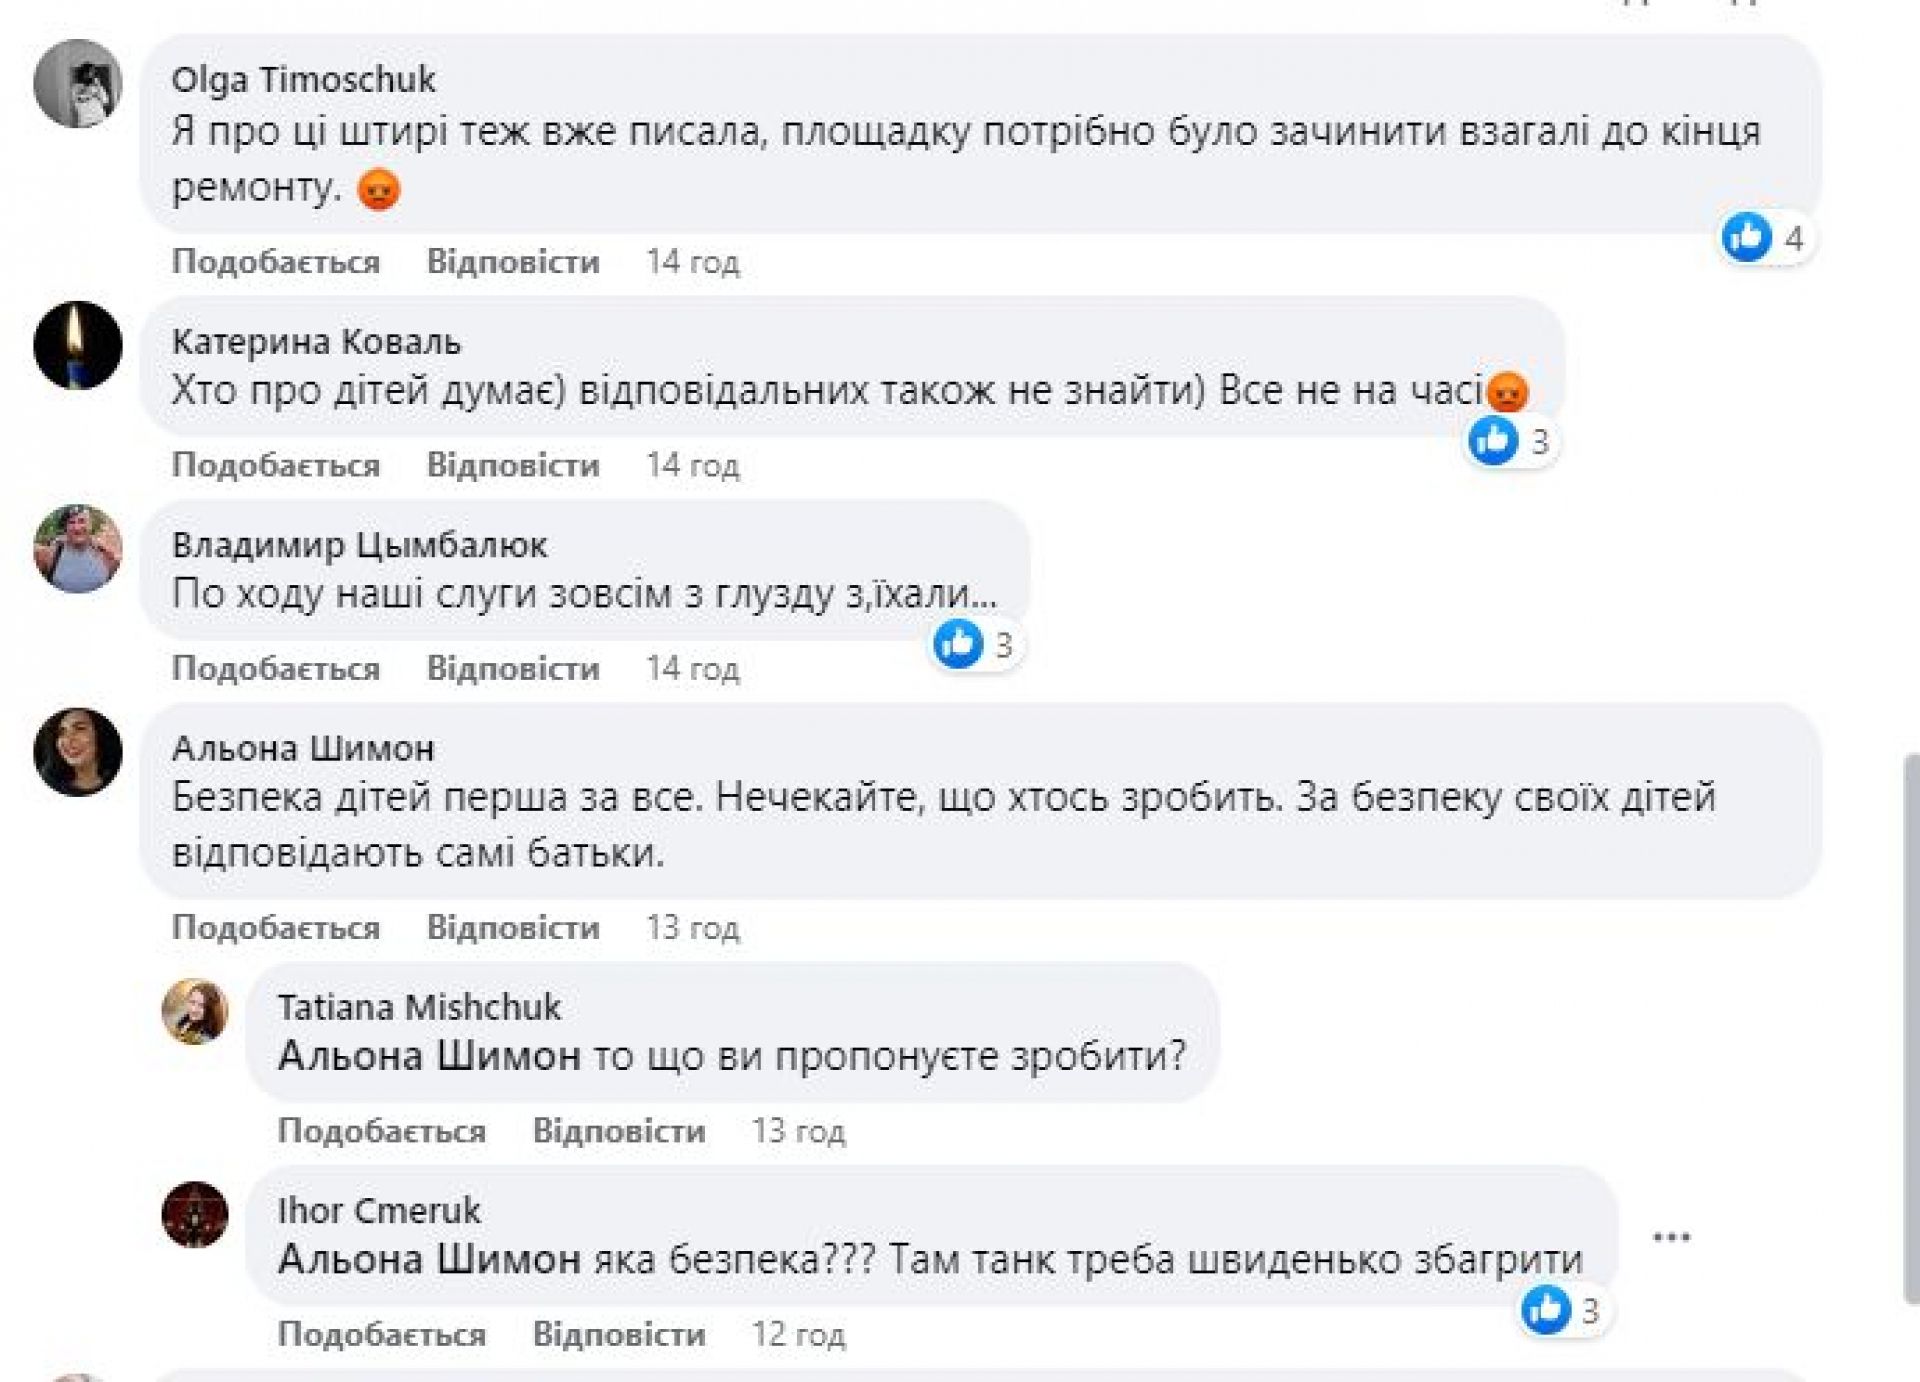The width and height of the screenshot is (1920, 1382).
Task: Click the 13 год timestamp on Альона Шимон's comment
Action: (x=693, y=928)
